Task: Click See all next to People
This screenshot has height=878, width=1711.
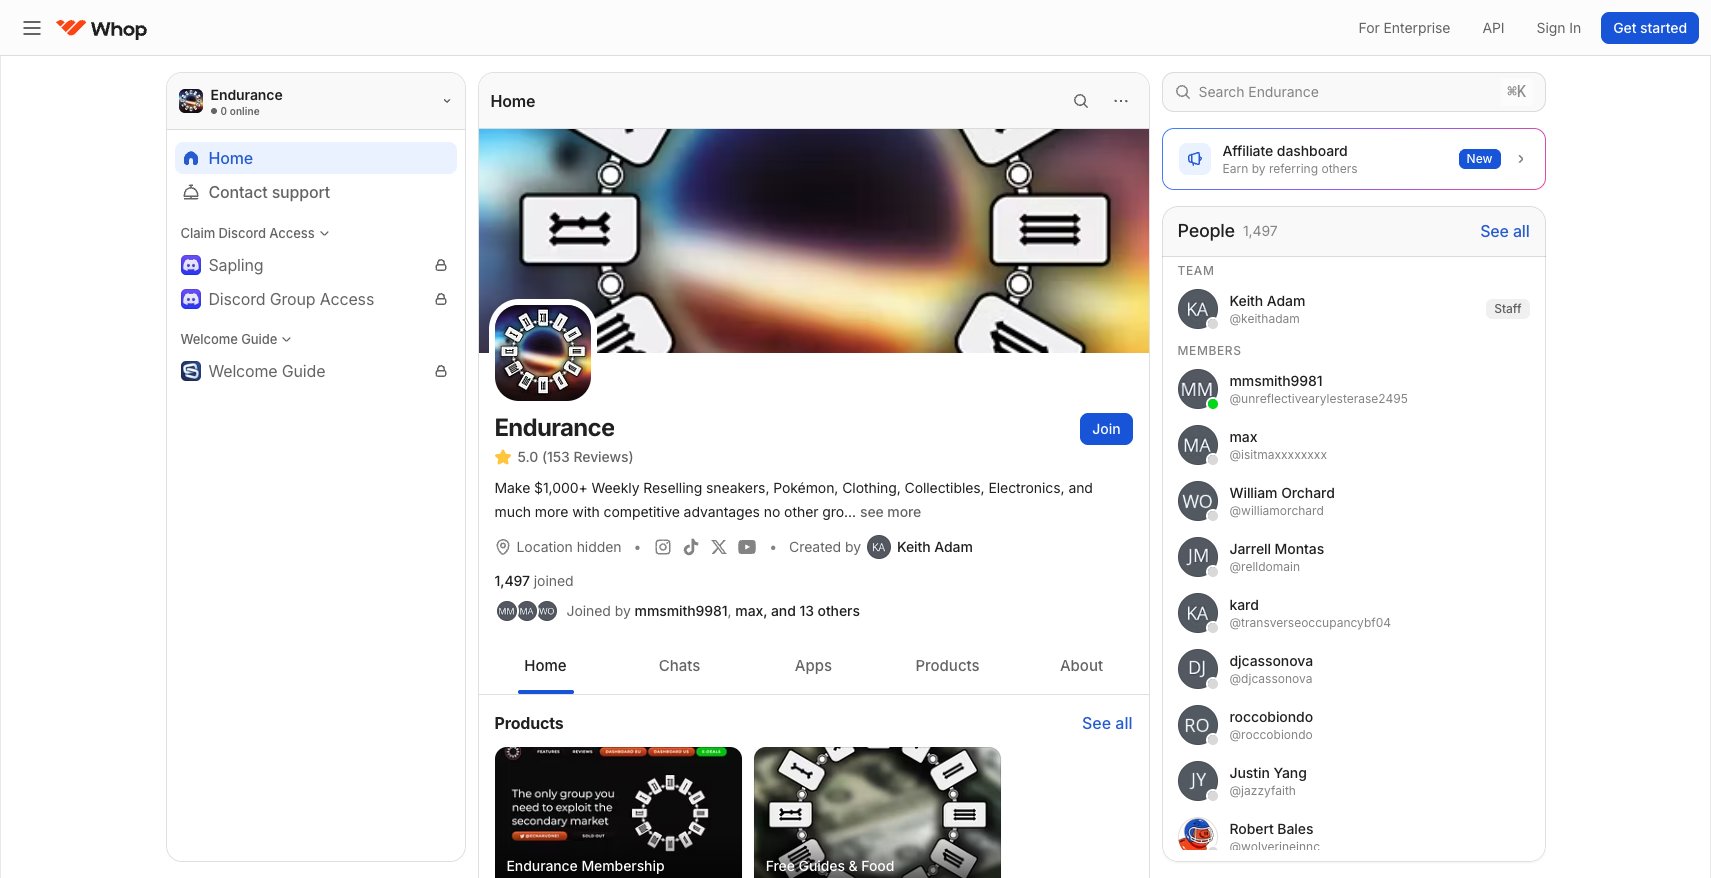Action: pos(1504,231)
